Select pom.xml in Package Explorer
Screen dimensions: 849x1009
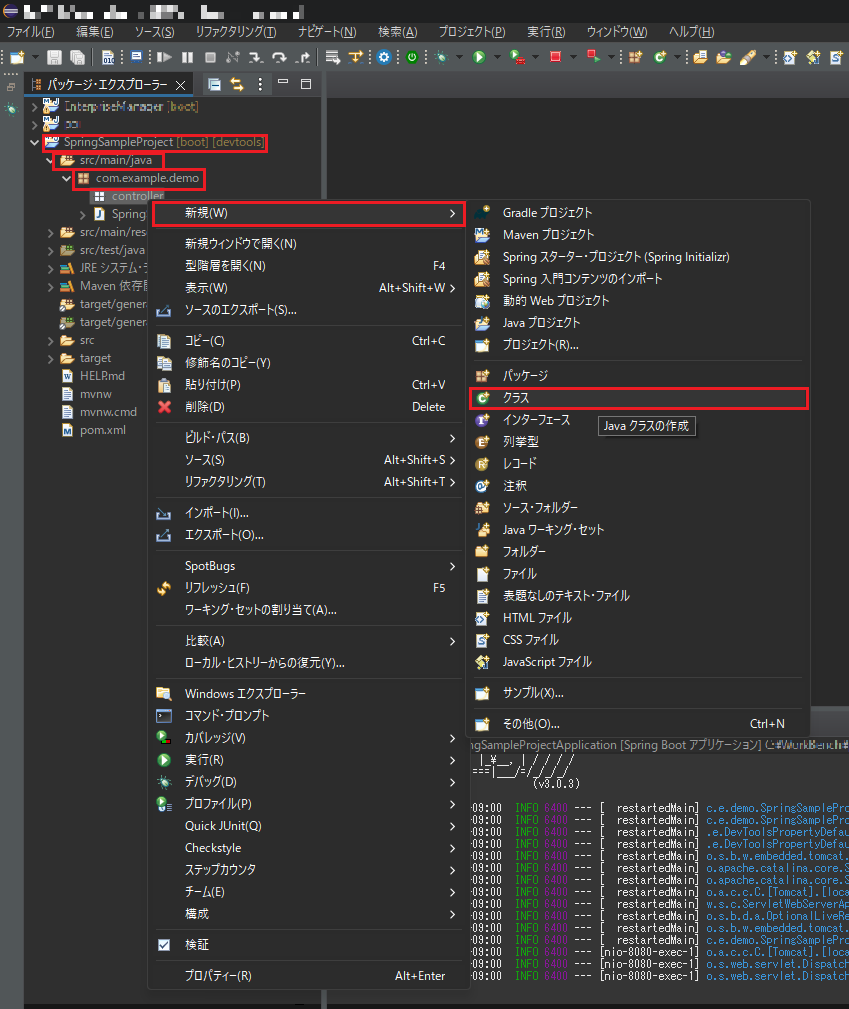pyautogui.click(x=102, y=430)
